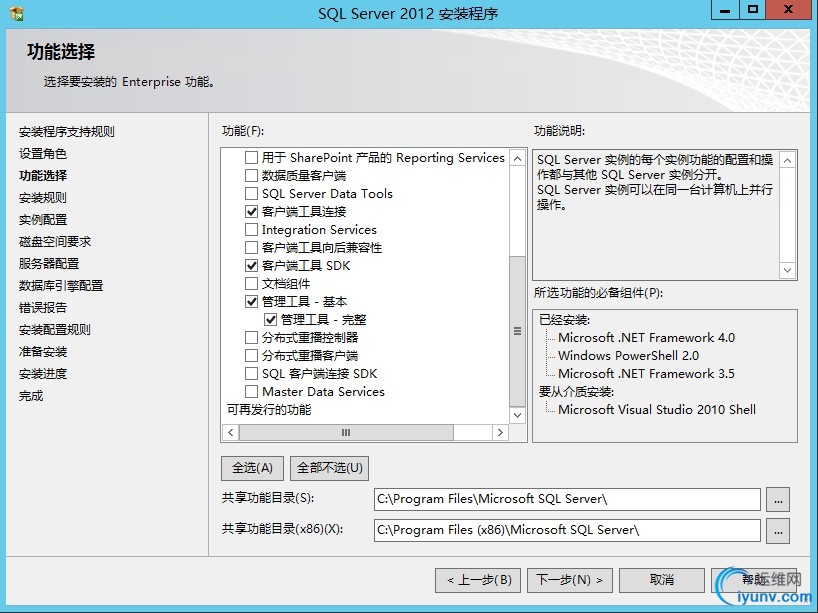Select 完成 step in sidebar
This screenshot has width=818, height=613.
(31, 396)
